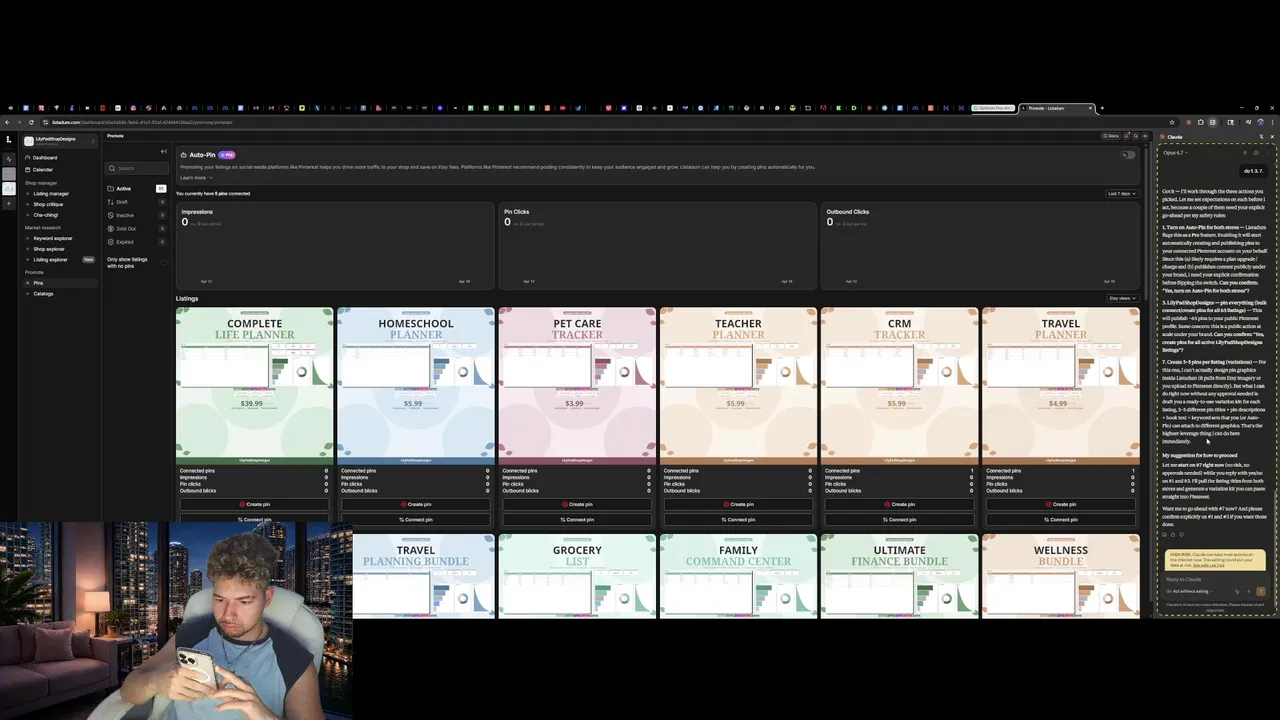Screen dimensions: 1280x720
Task: Filter listings by Active status
Action: (x=136, y=188)
